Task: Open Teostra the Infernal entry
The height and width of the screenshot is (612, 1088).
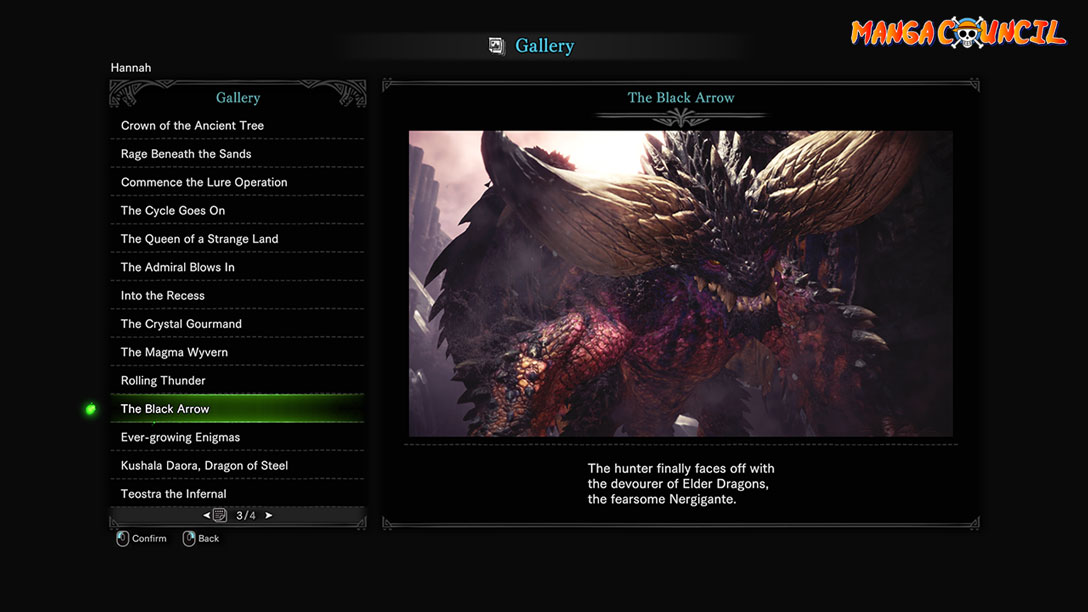Action: 237,494
